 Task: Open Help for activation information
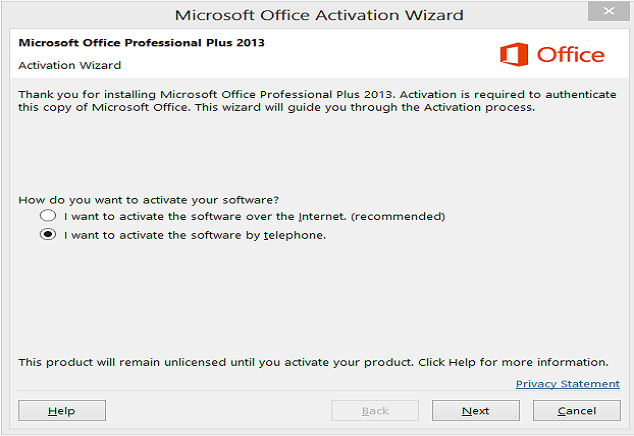[x=62, y=411]
